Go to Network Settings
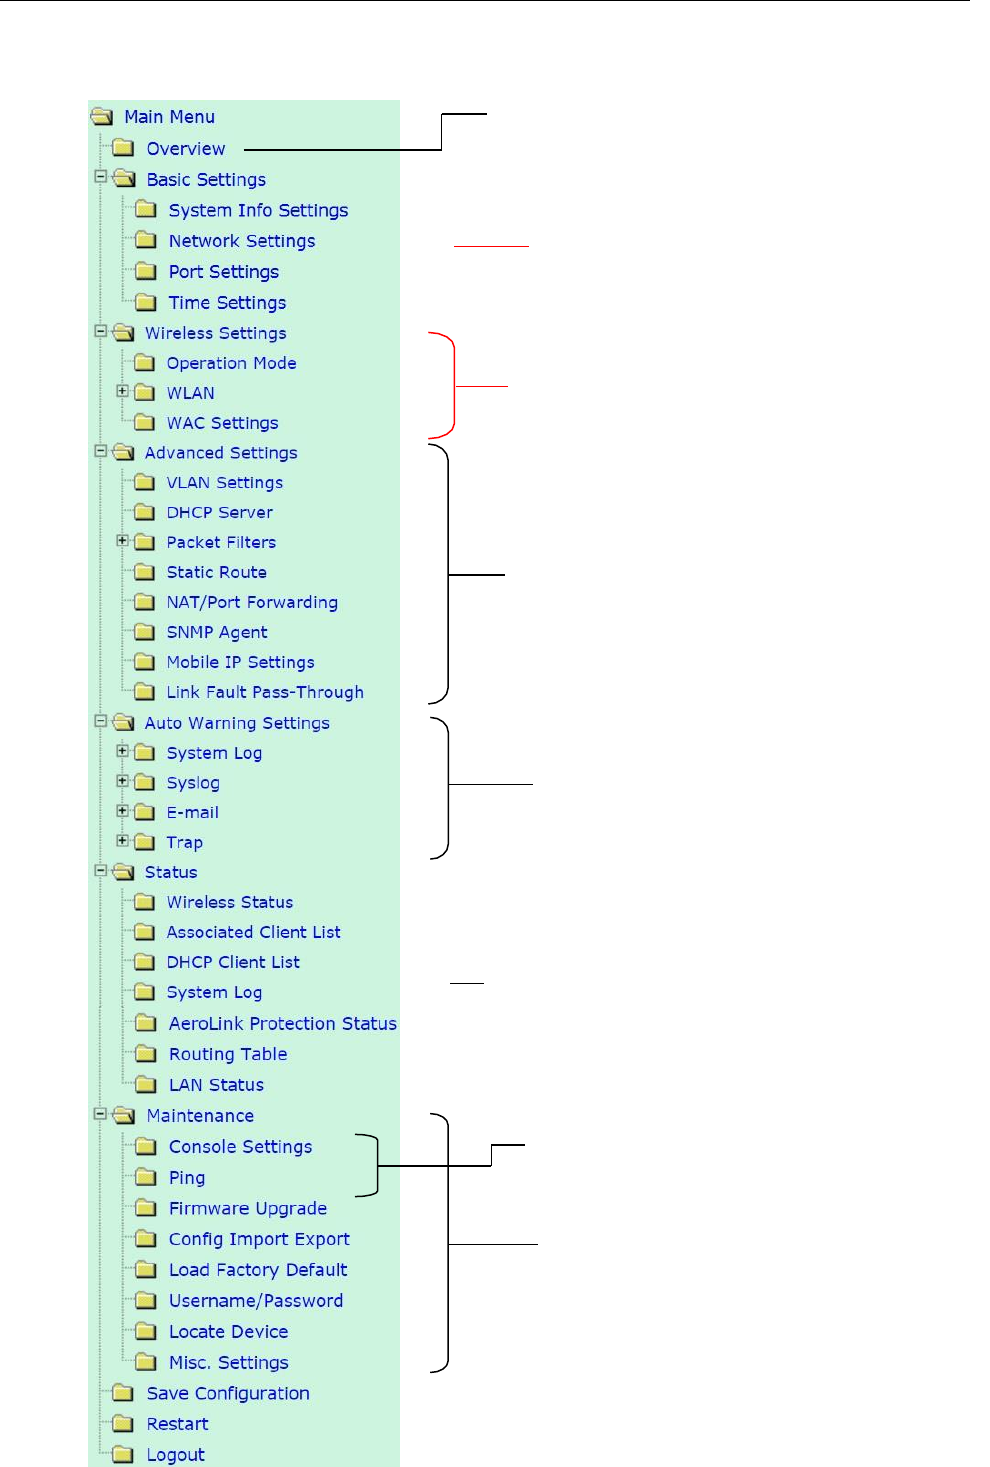This screenshot has height=1467, width=990. coord(242,241)
